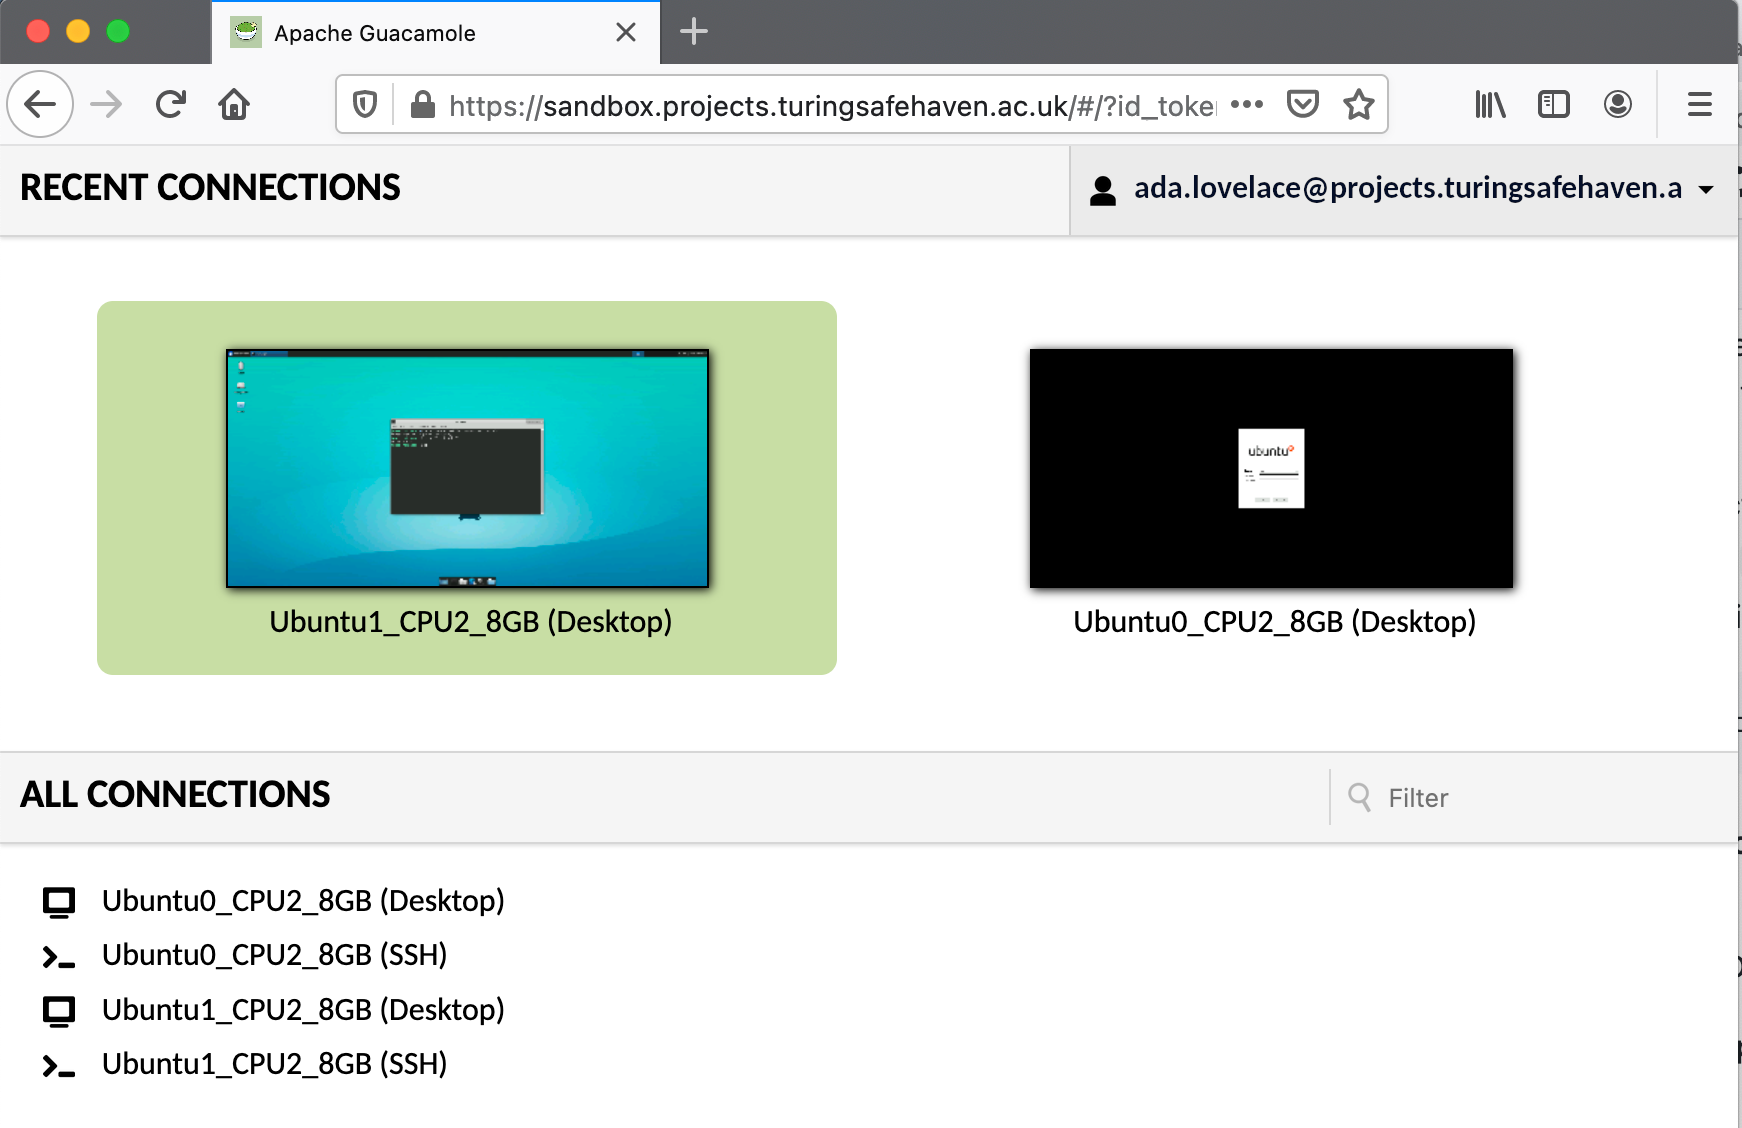1742x1128 pixels.
Task: Reload the current page
Action: [x=171, y=104]
